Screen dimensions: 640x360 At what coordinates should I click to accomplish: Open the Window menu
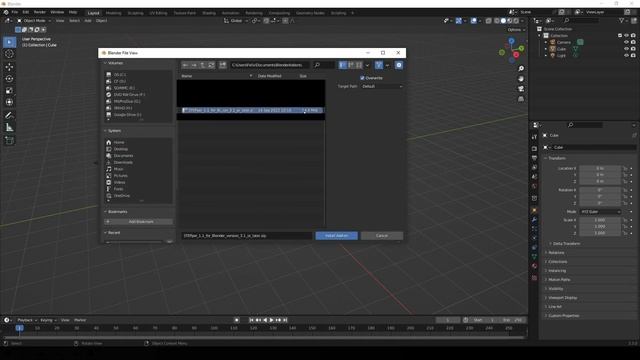click(57, 13)
